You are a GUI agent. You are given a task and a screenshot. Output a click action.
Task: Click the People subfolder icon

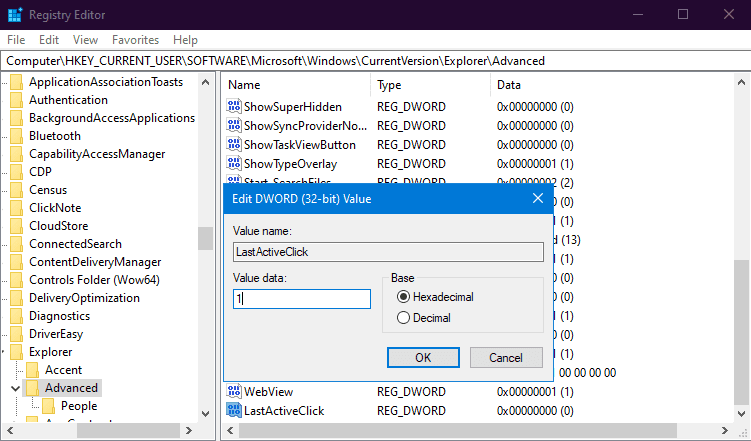(x=48, y=406)
